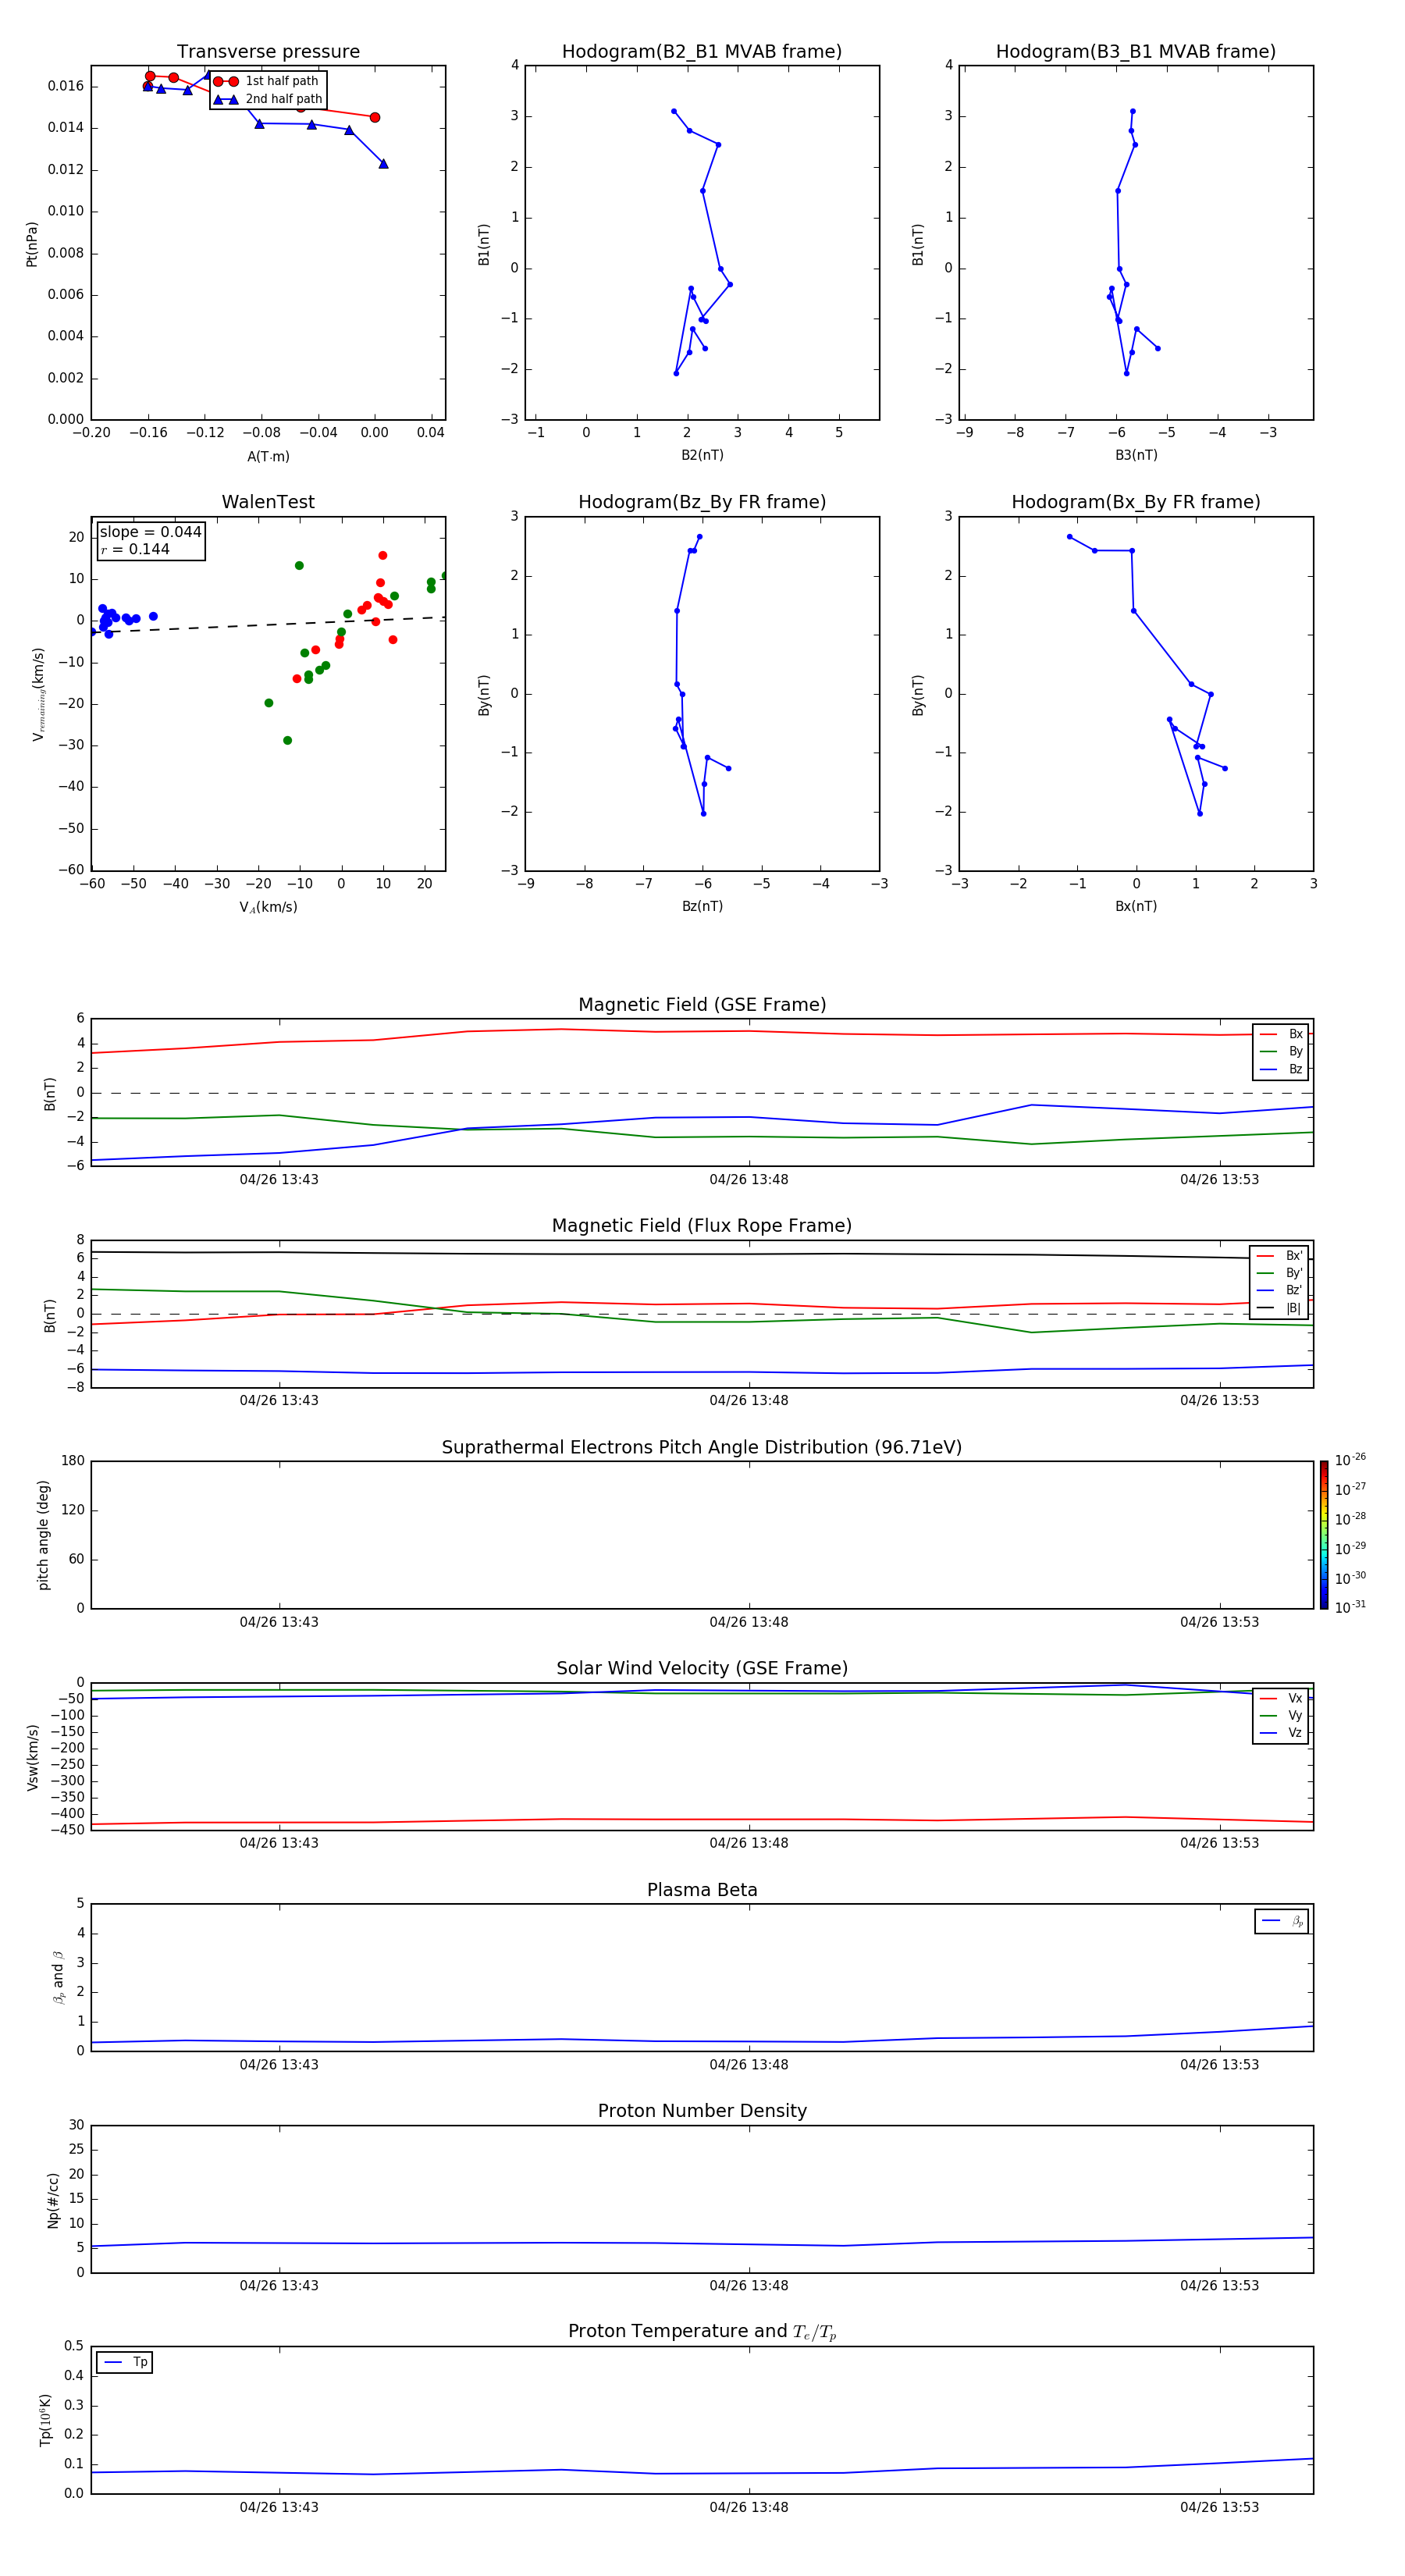Click the Vy legend entry in solar wind plot
The height and width of the screenshot is (2576, 1405).
click(1281, 1716)
